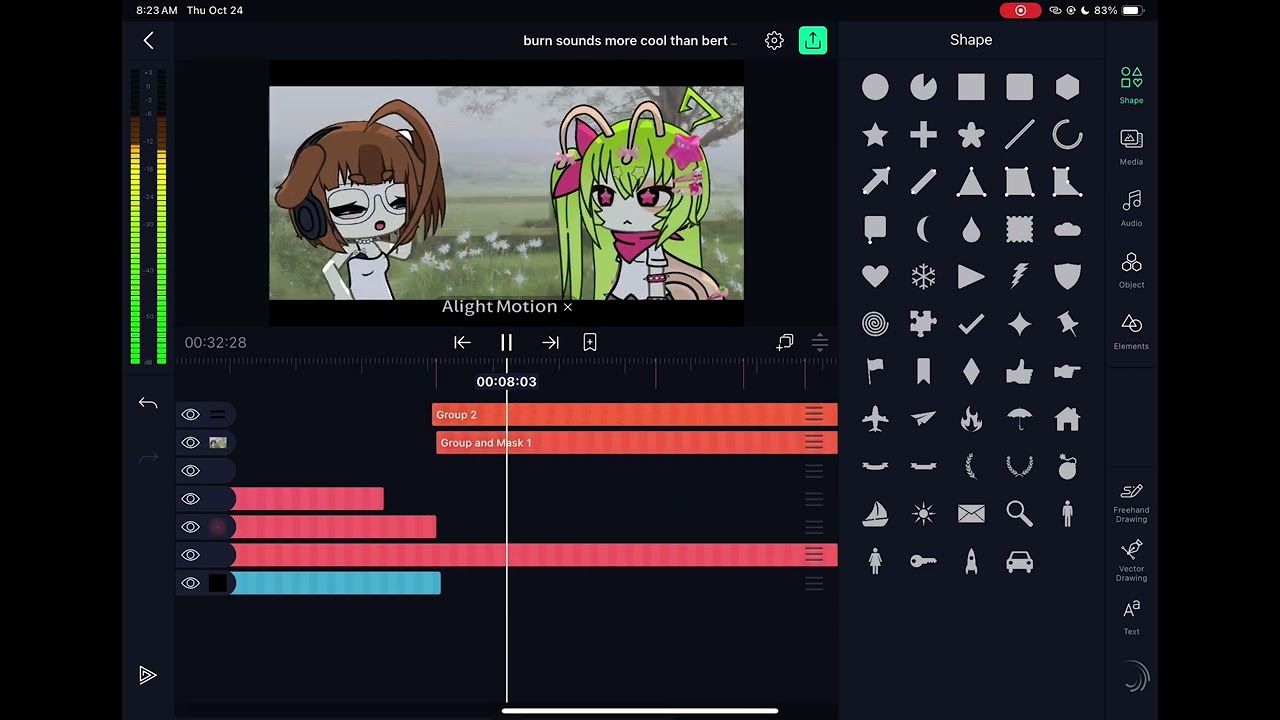Undo the last action

148,403
